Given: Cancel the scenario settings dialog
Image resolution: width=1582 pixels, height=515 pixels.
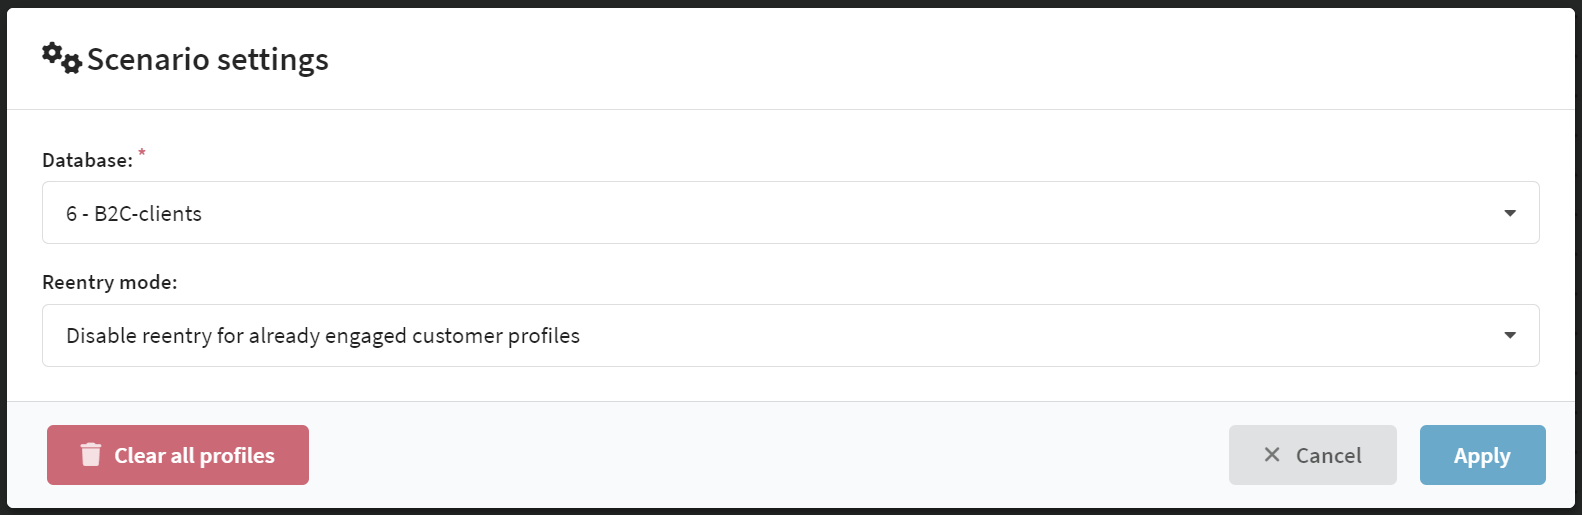Looking at the screenshot, I should [x=1313, y=455].
